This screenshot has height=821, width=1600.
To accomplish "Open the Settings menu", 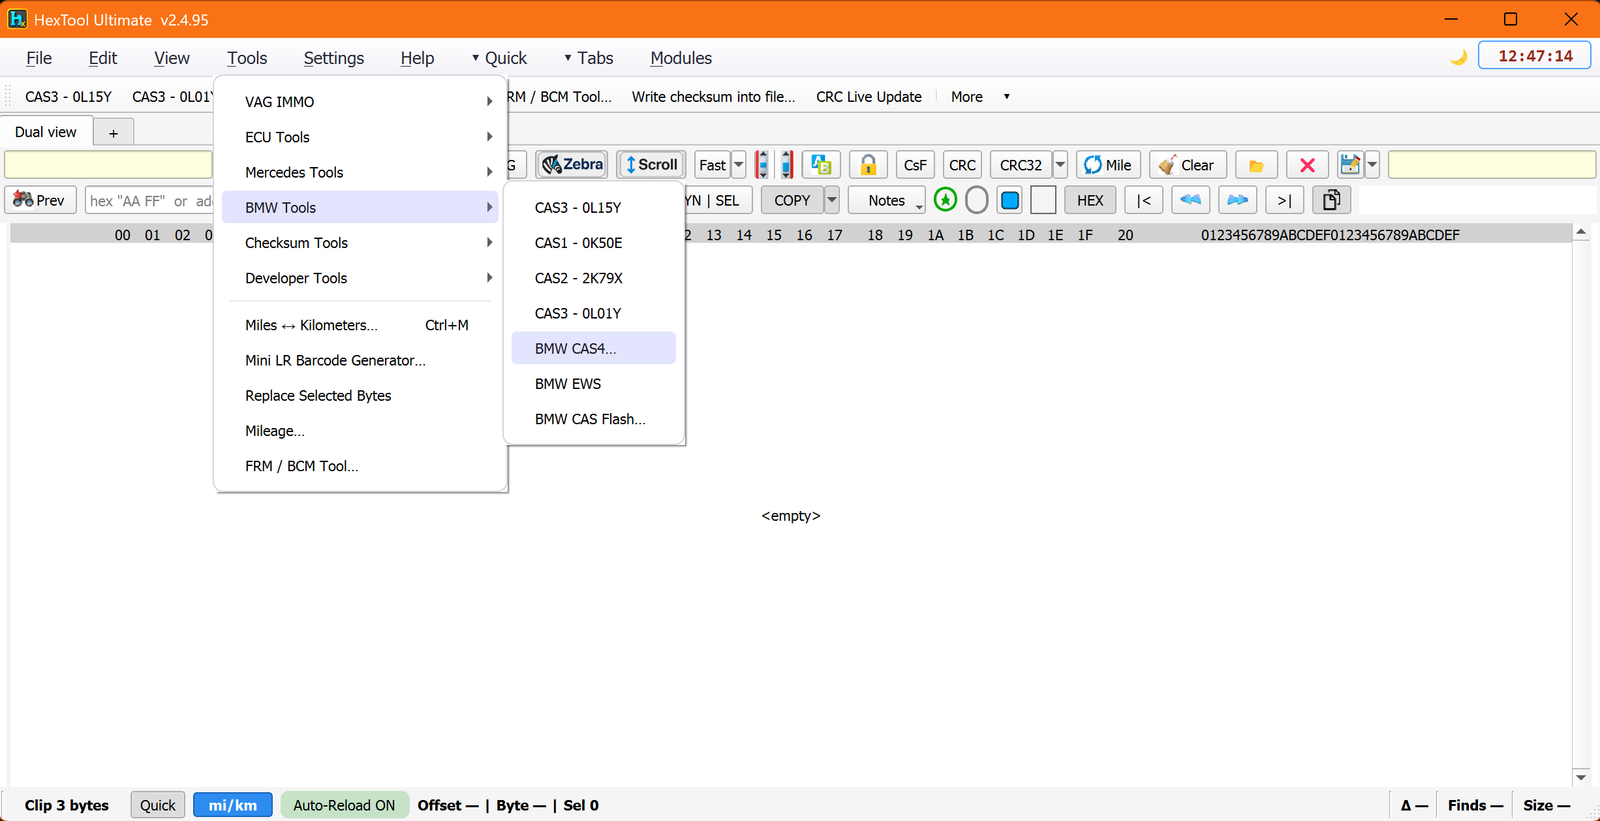I will point(334,58).
